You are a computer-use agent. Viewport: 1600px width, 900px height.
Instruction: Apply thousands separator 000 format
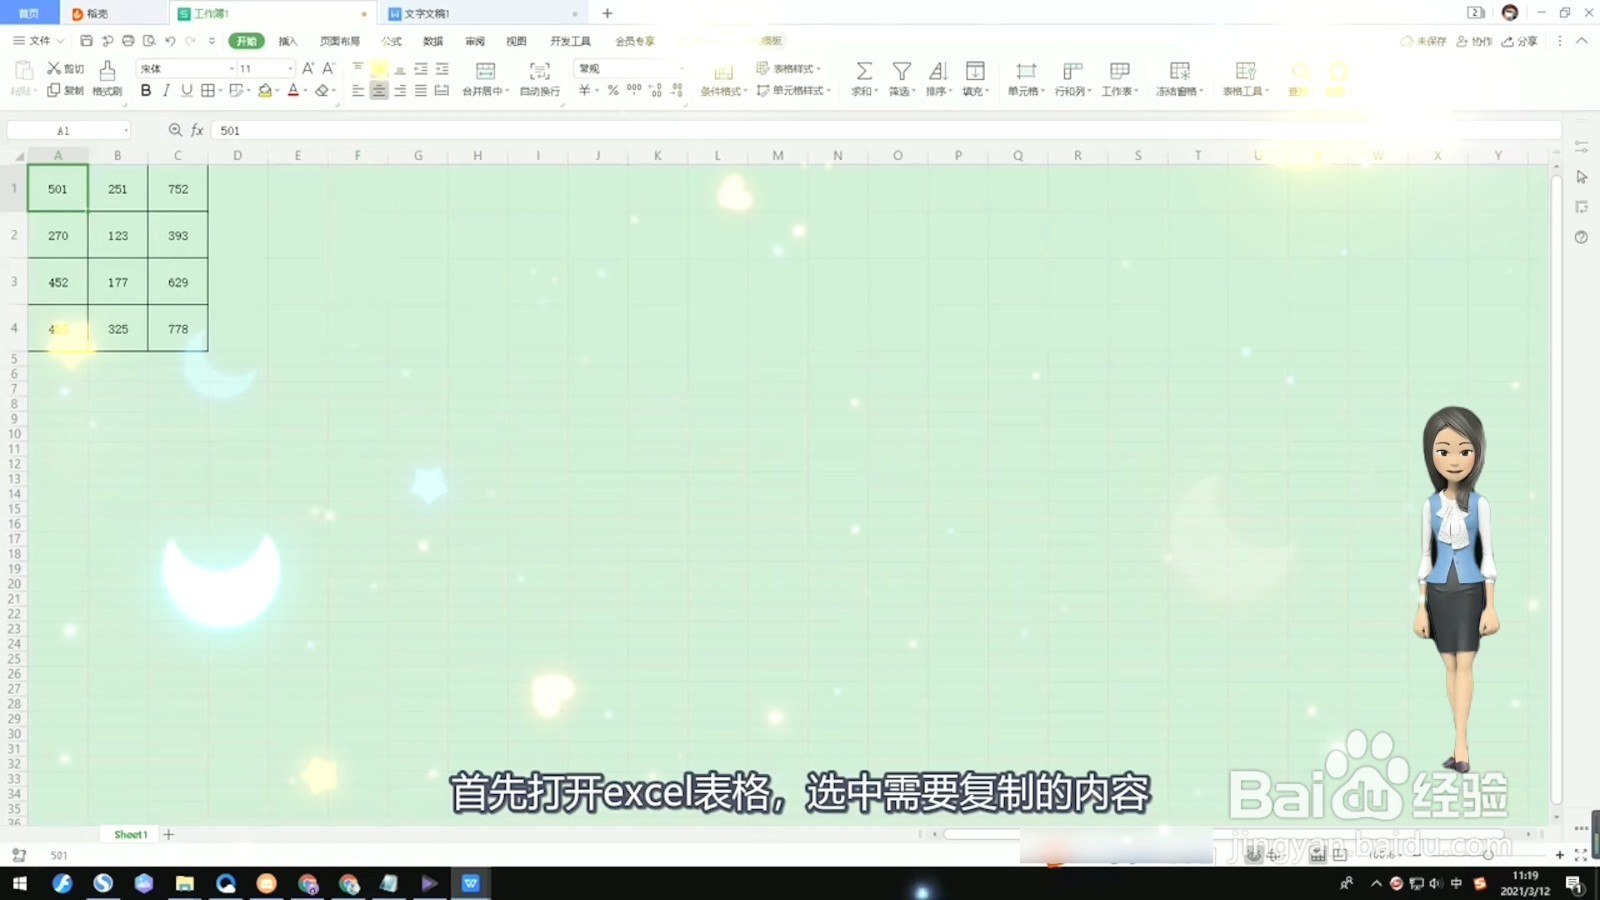coord(634,90)
